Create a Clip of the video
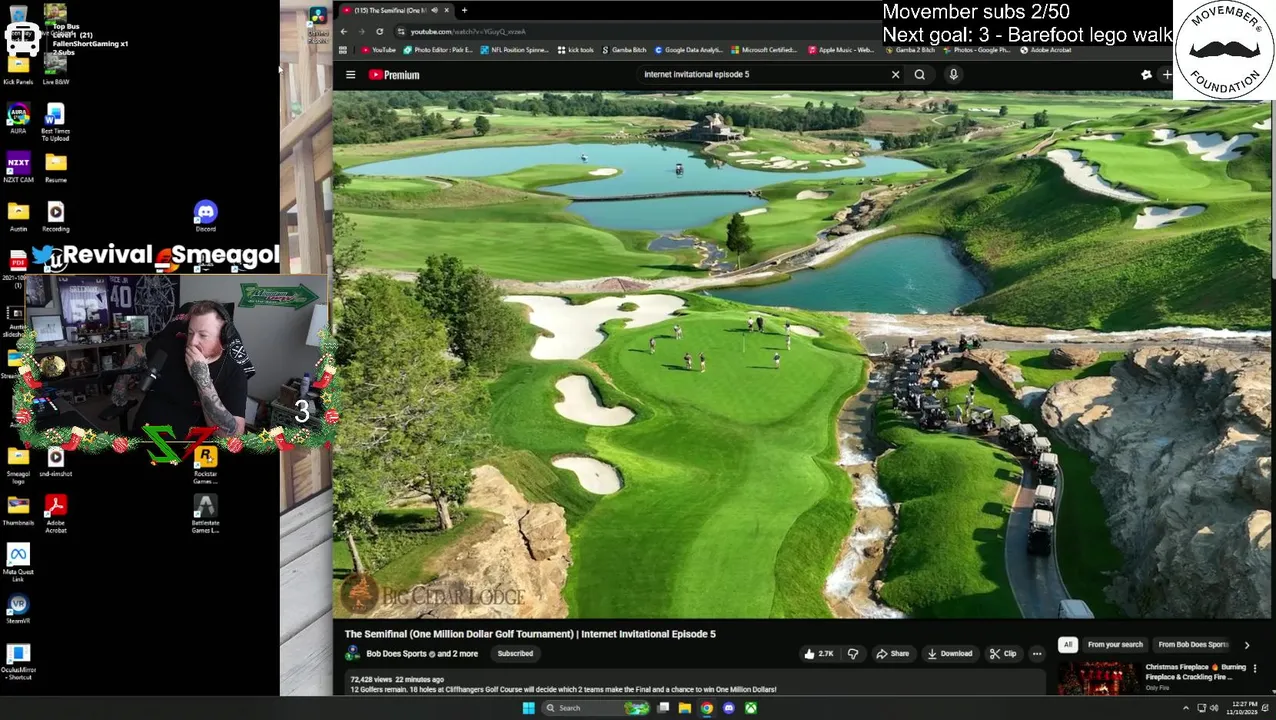Screen dimensions: 1276x720 point(1002,654)
